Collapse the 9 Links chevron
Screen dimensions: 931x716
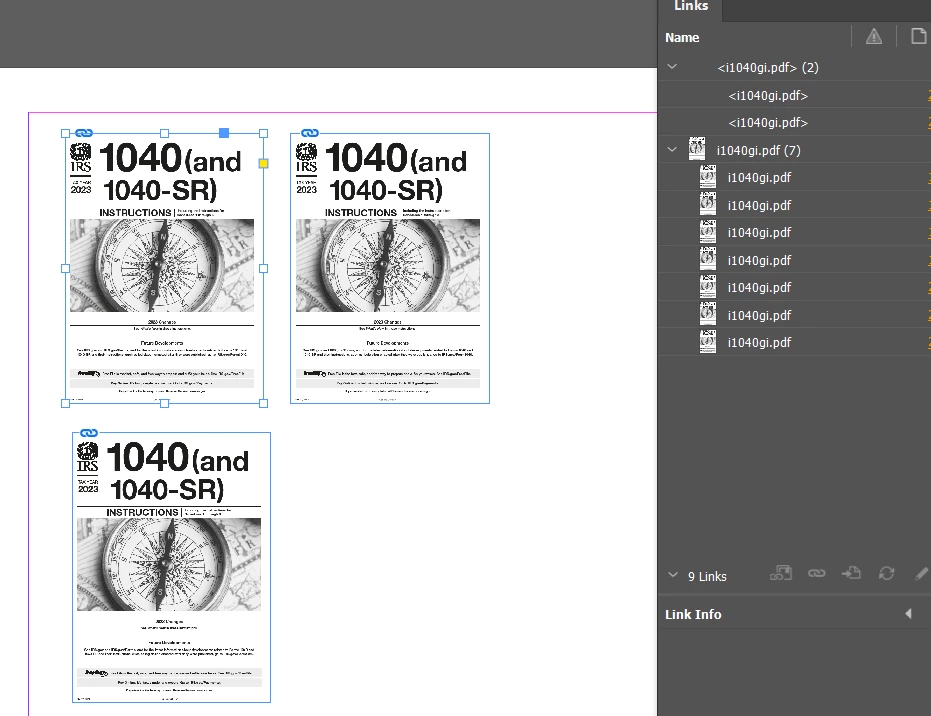673,575
